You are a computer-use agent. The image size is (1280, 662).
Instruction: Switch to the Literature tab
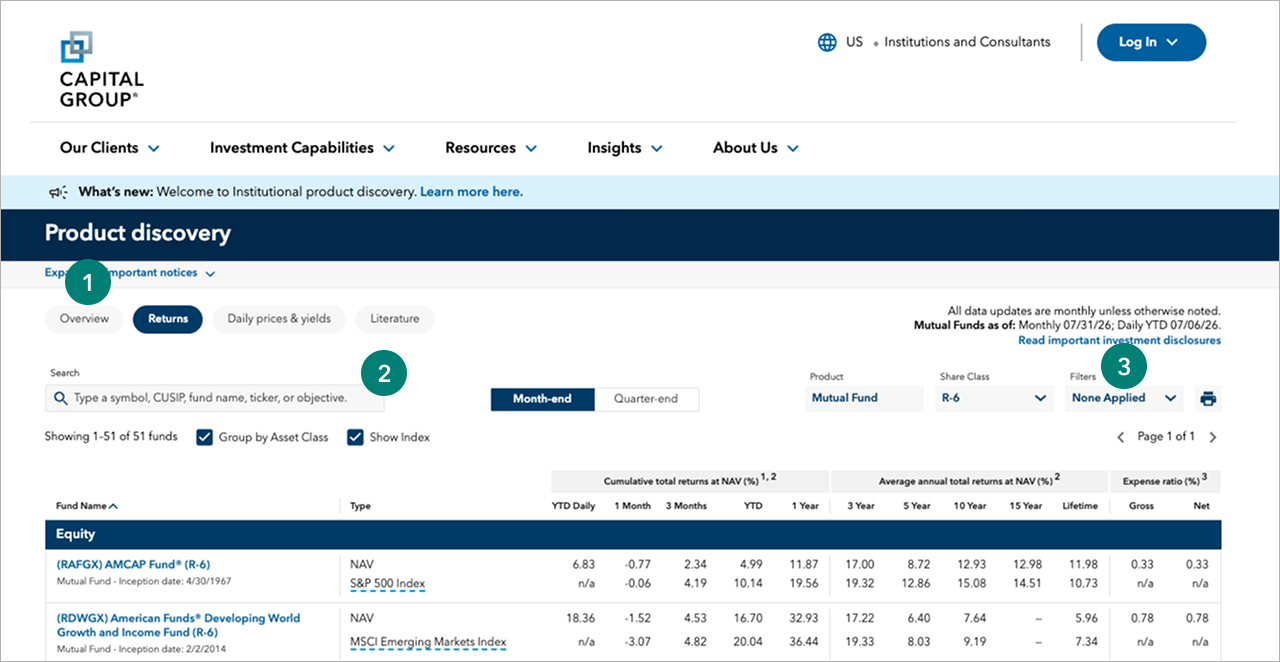[x=395, y=319]
